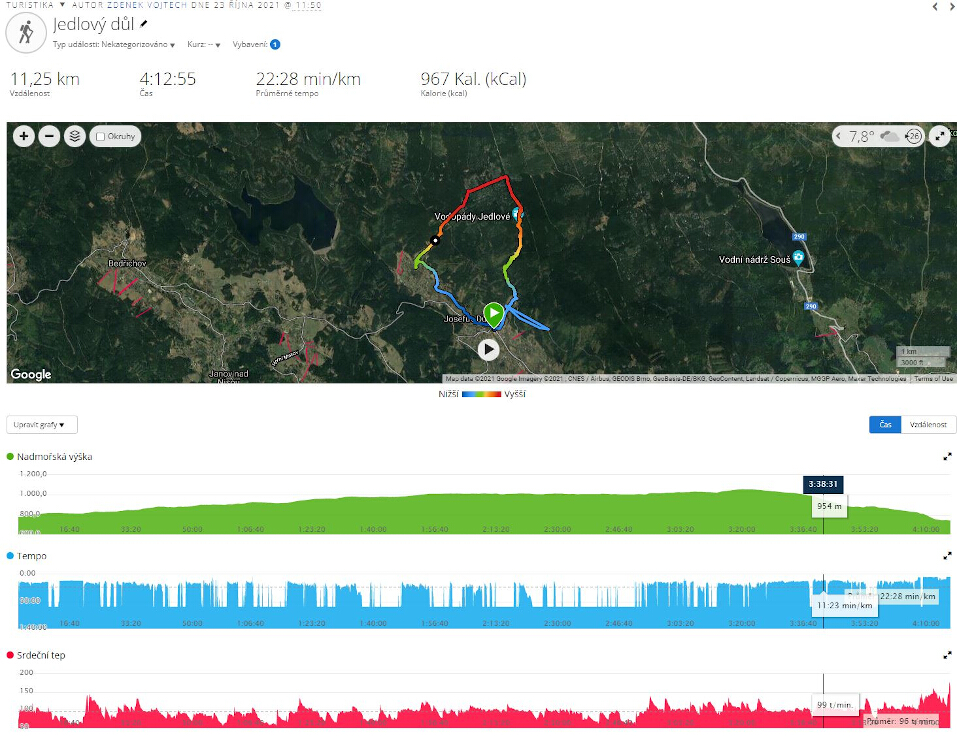Click the hiking activity type icon

[x=26, y=32]
